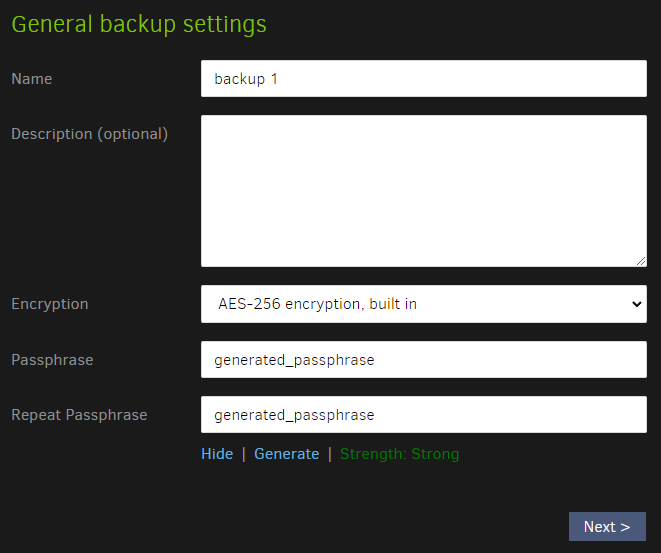This screenshot has width=661, height=553.
Task: Click the Passphrase input field
Action: point(423,360)
